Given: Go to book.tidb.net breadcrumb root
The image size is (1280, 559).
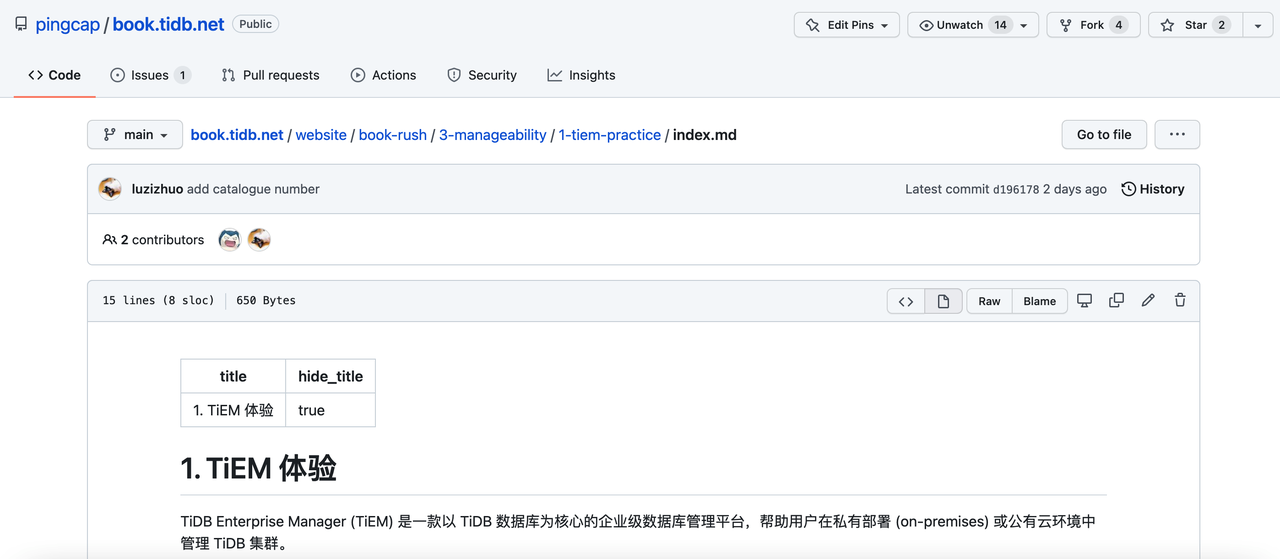Looking at the screenshot, I should point(237,135).
